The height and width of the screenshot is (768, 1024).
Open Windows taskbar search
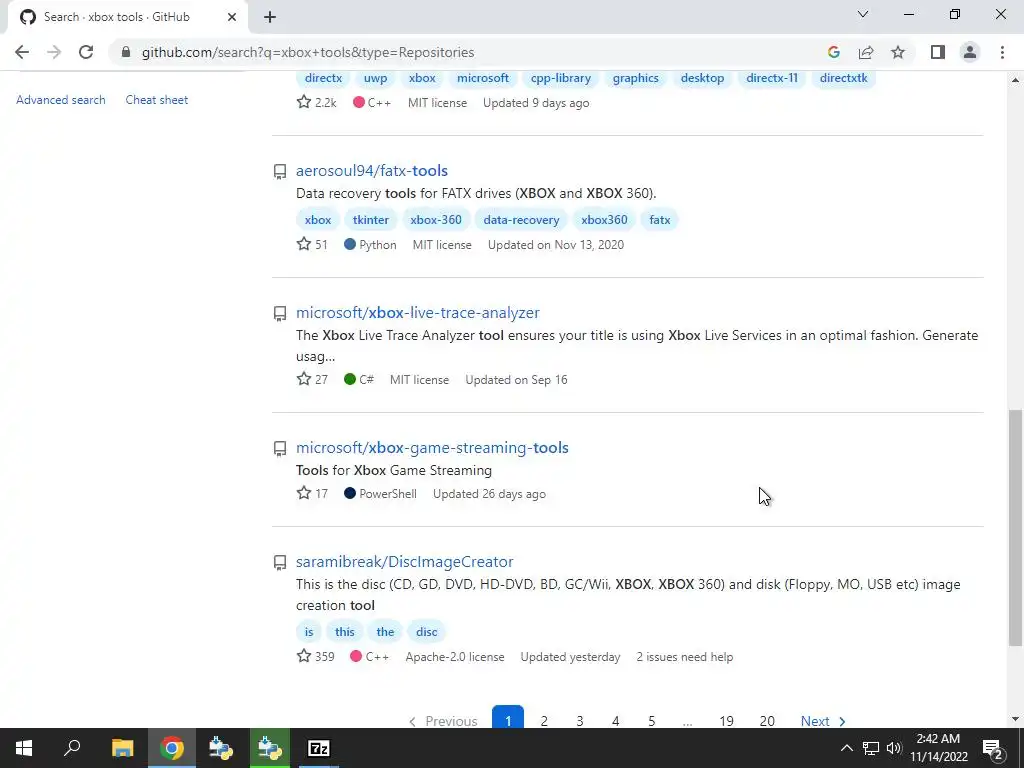click(72, 748)
